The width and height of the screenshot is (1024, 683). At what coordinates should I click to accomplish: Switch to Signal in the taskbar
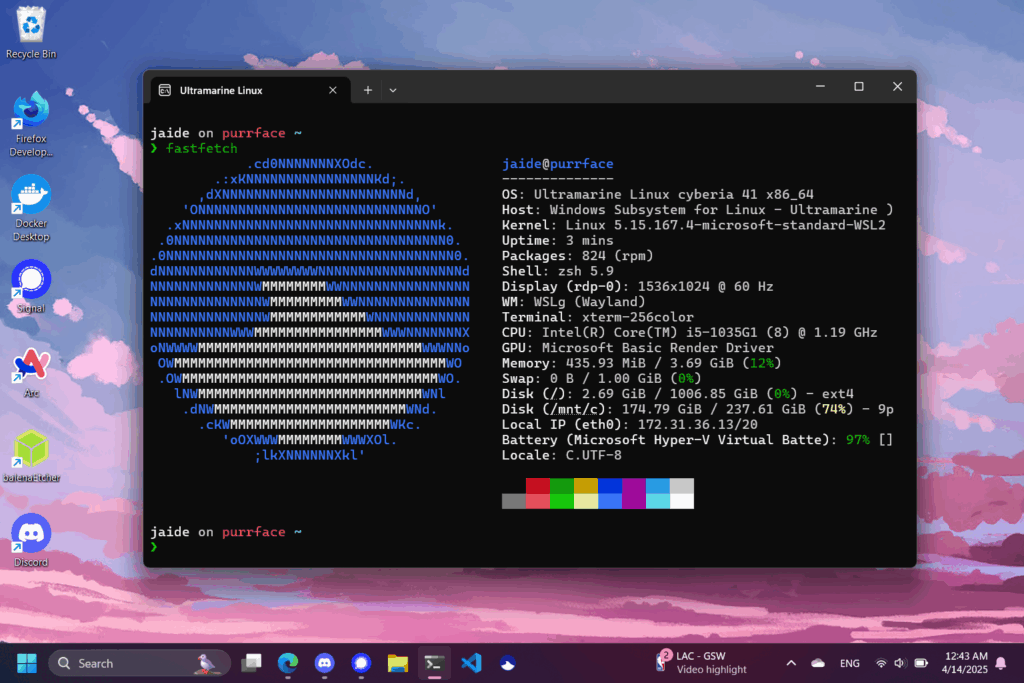click(361, 663)
